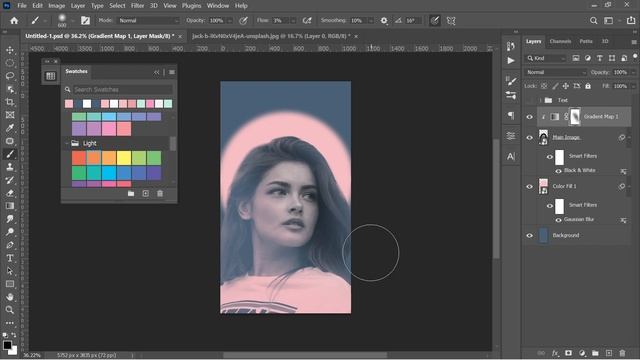The height and width of the screenshot is (360, 640).
Task: Select the Rectangle shape tool
Action: pos(10,284)
